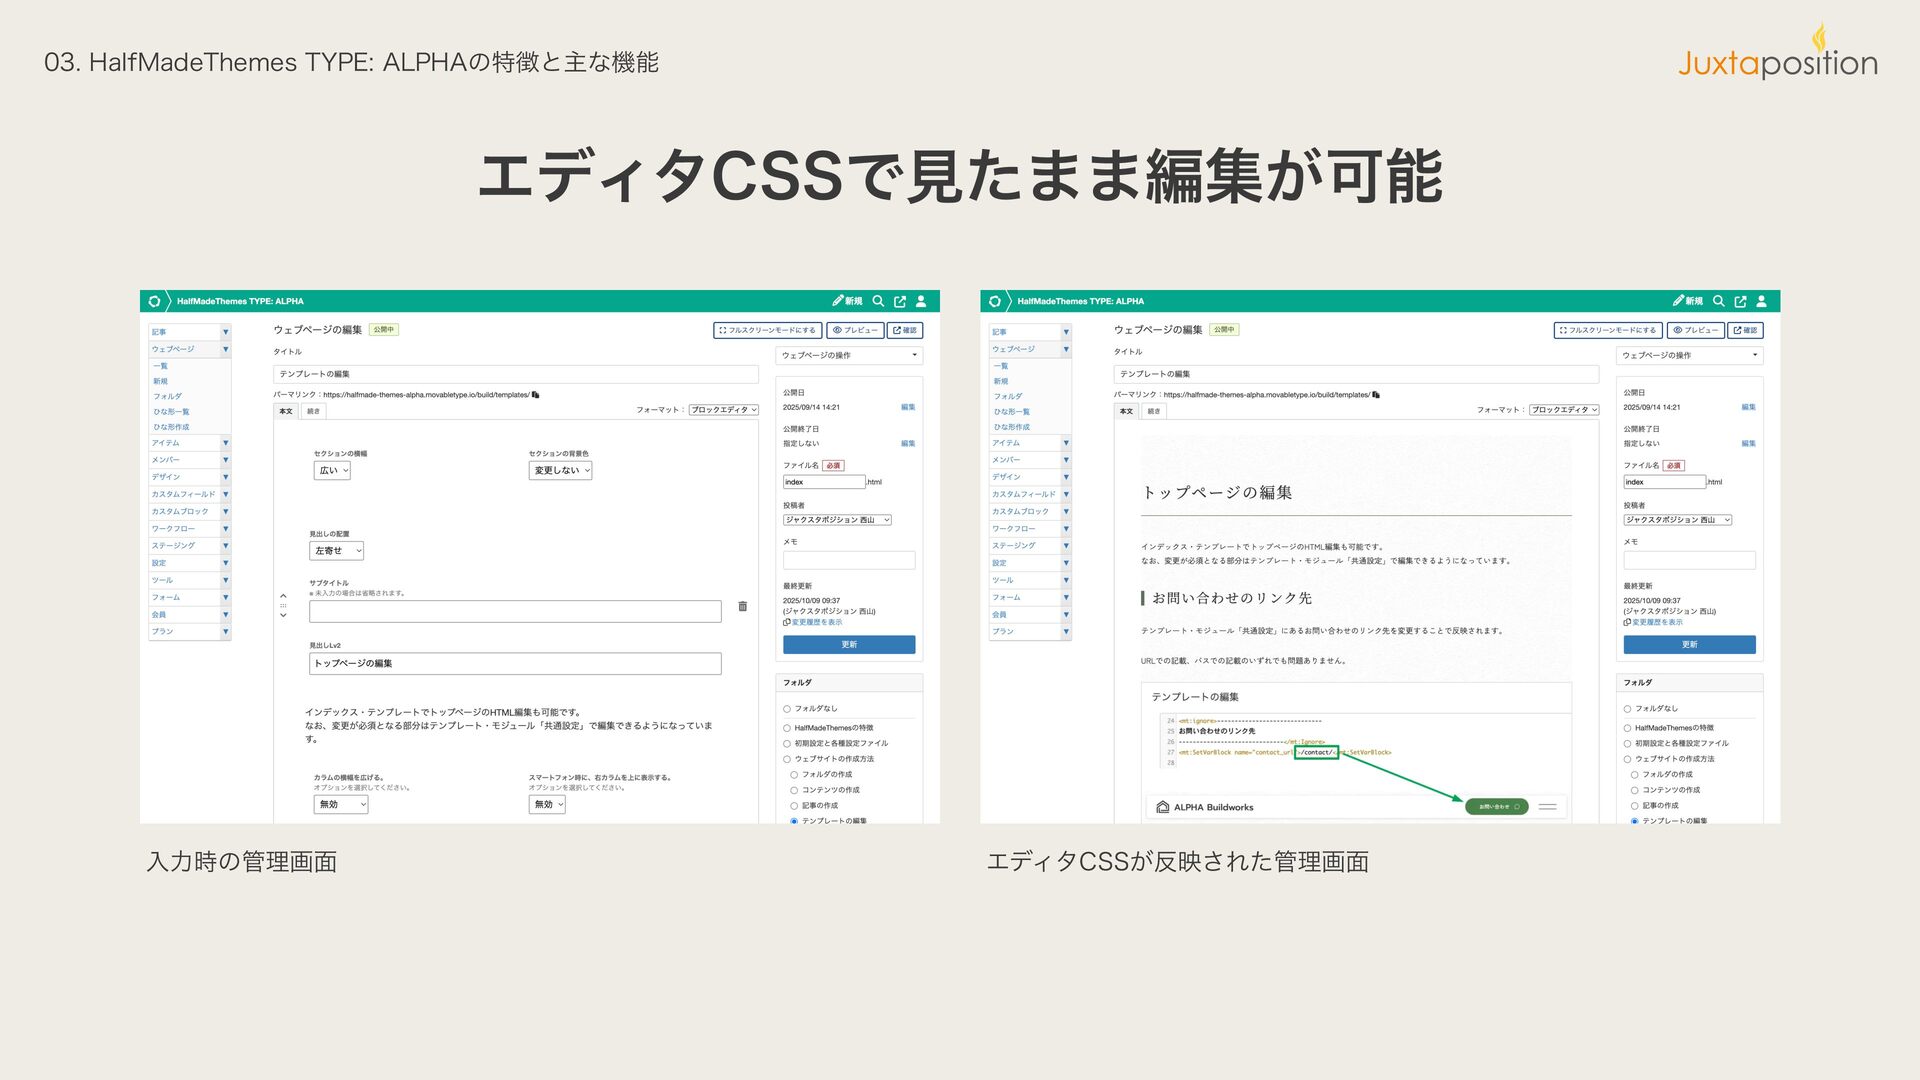This screenshot has width=1920, height=1080.
Task: Click the 見出しLv2 field containing トップページの編集
Action: (515, 664)
